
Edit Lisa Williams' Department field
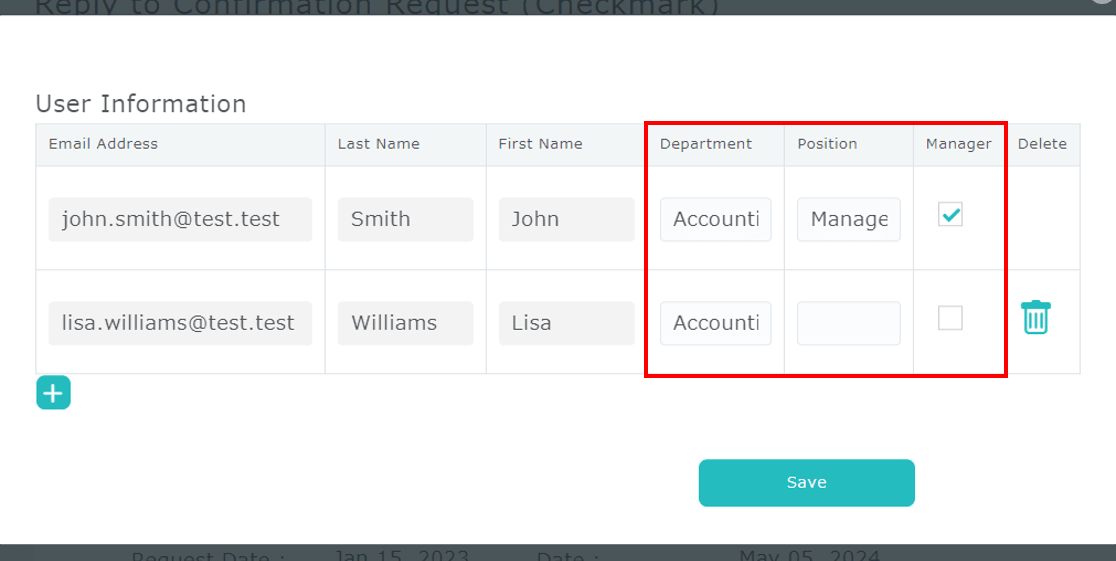pyautogui.click(x=715, y=323)
